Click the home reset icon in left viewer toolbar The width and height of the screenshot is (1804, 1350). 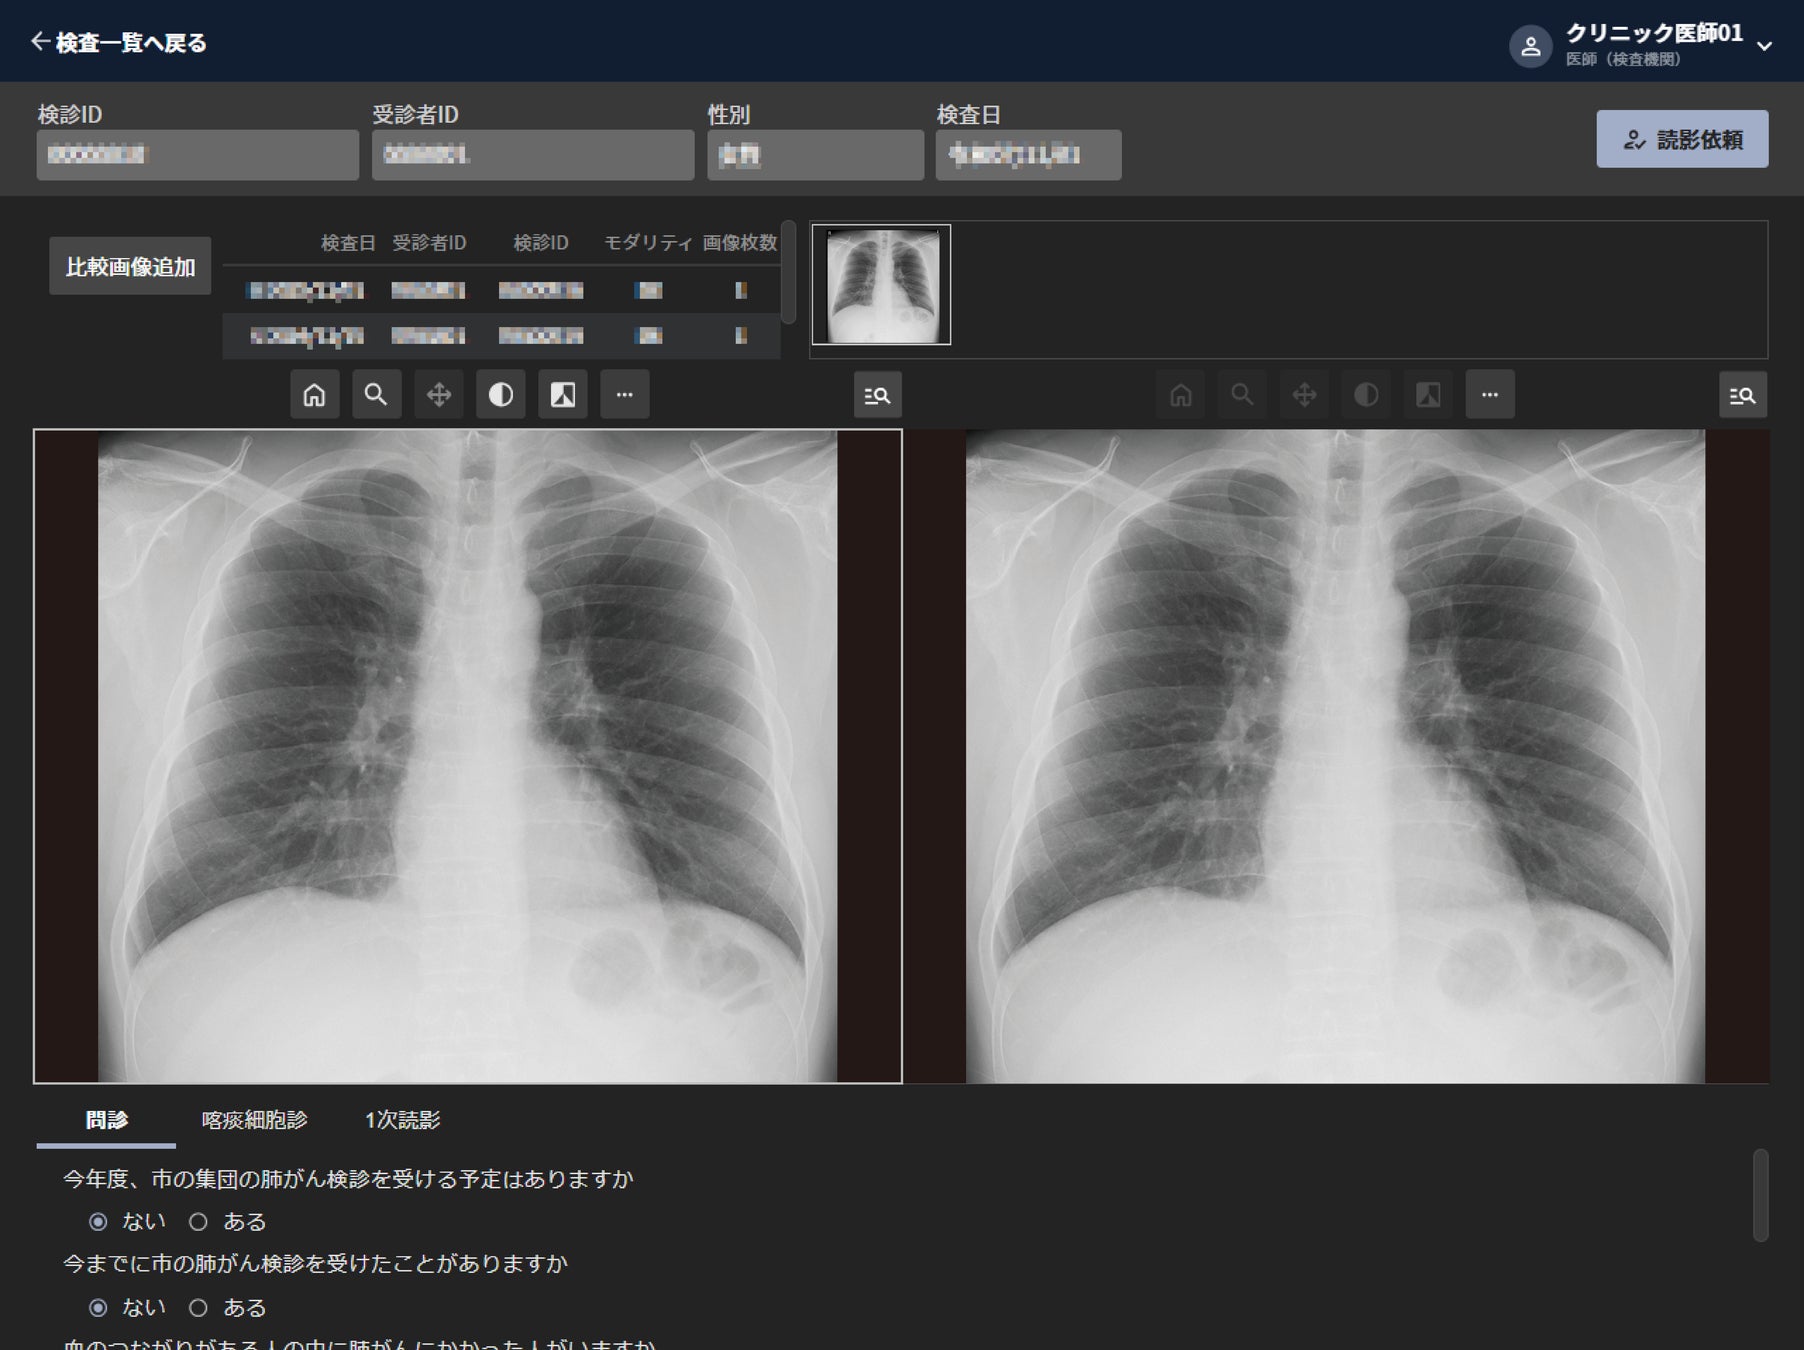[x=314, y=395]
